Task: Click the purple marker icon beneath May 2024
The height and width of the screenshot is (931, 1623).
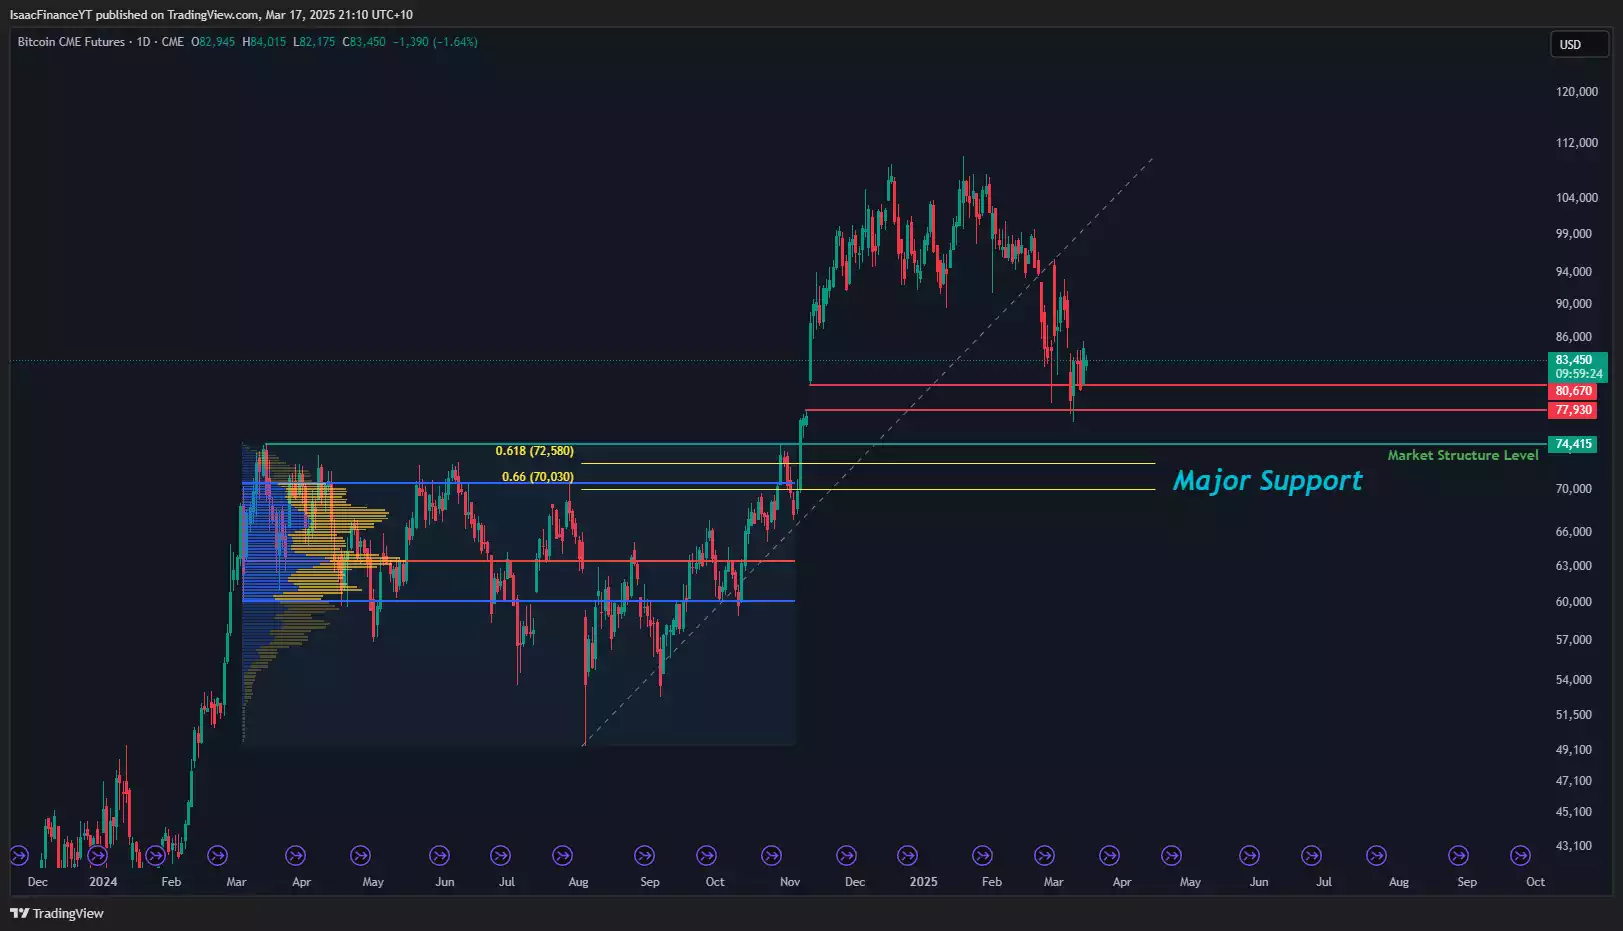Action: 360,855
